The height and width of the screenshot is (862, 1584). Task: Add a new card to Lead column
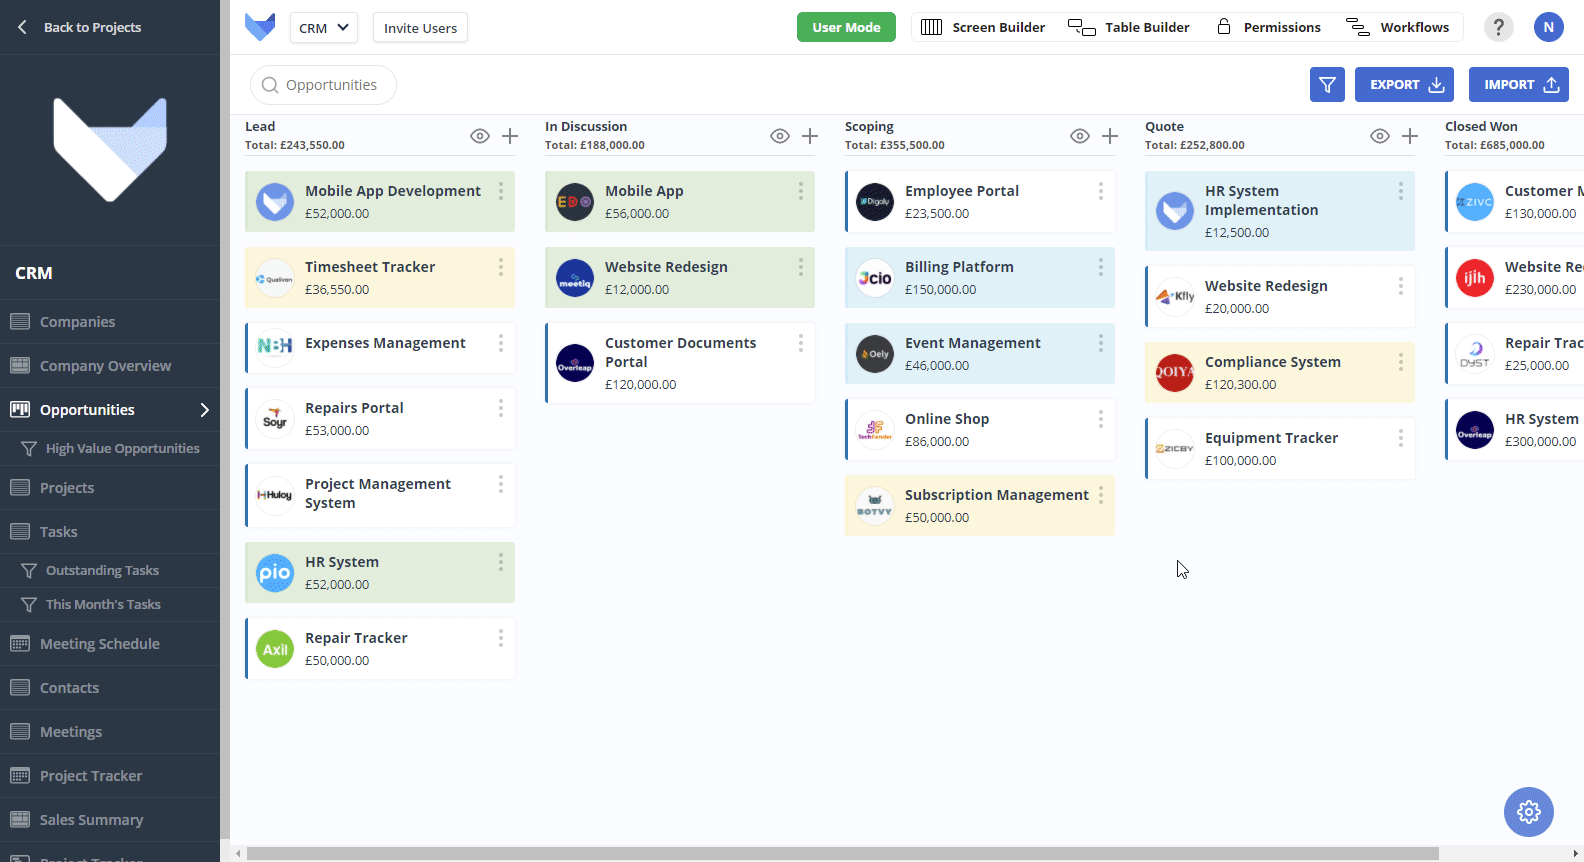(510, 136)
